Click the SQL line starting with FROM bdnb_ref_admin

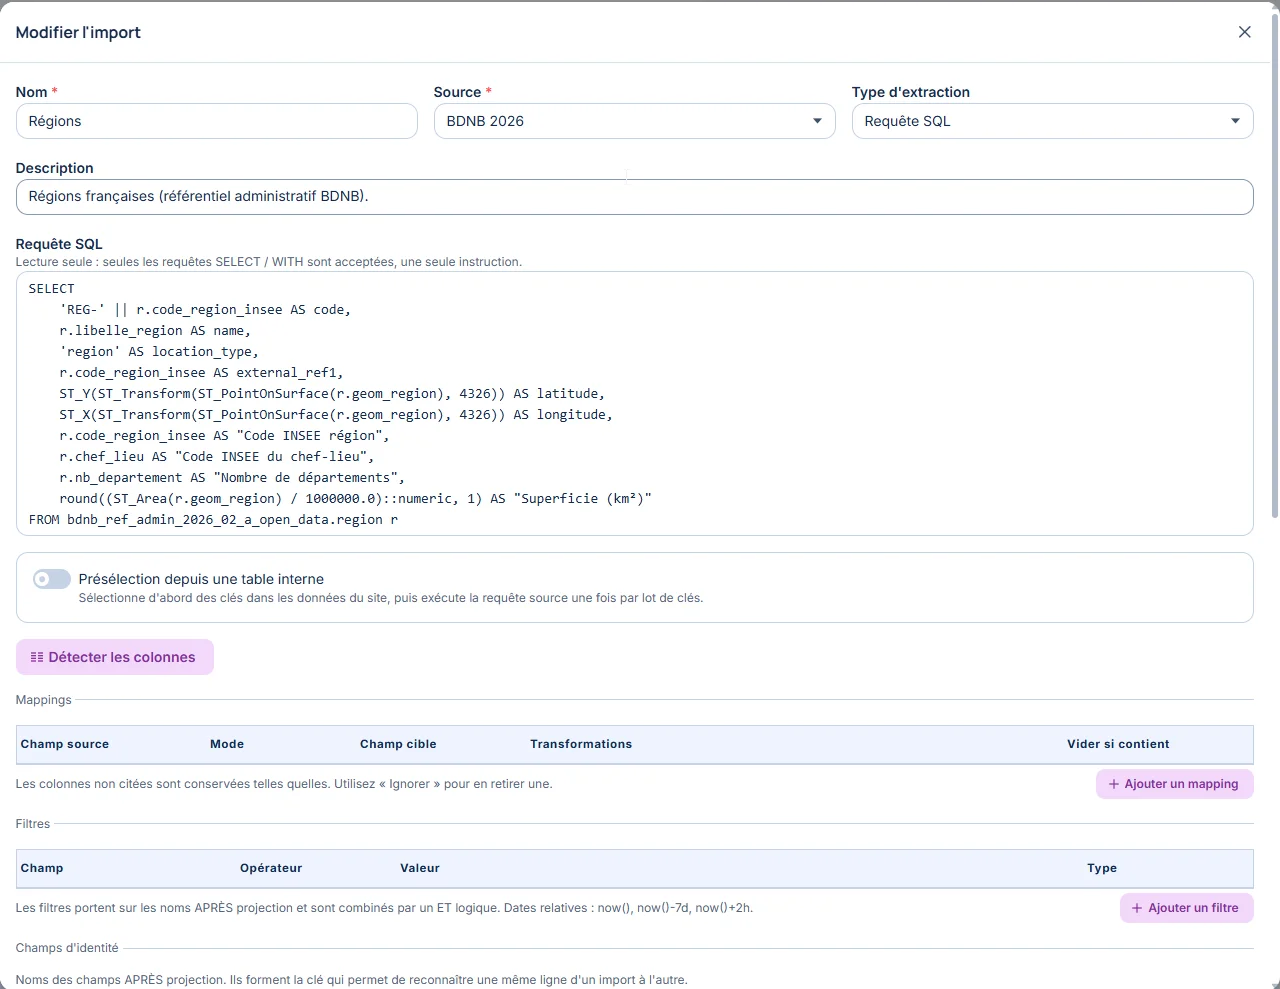[213, 520]
